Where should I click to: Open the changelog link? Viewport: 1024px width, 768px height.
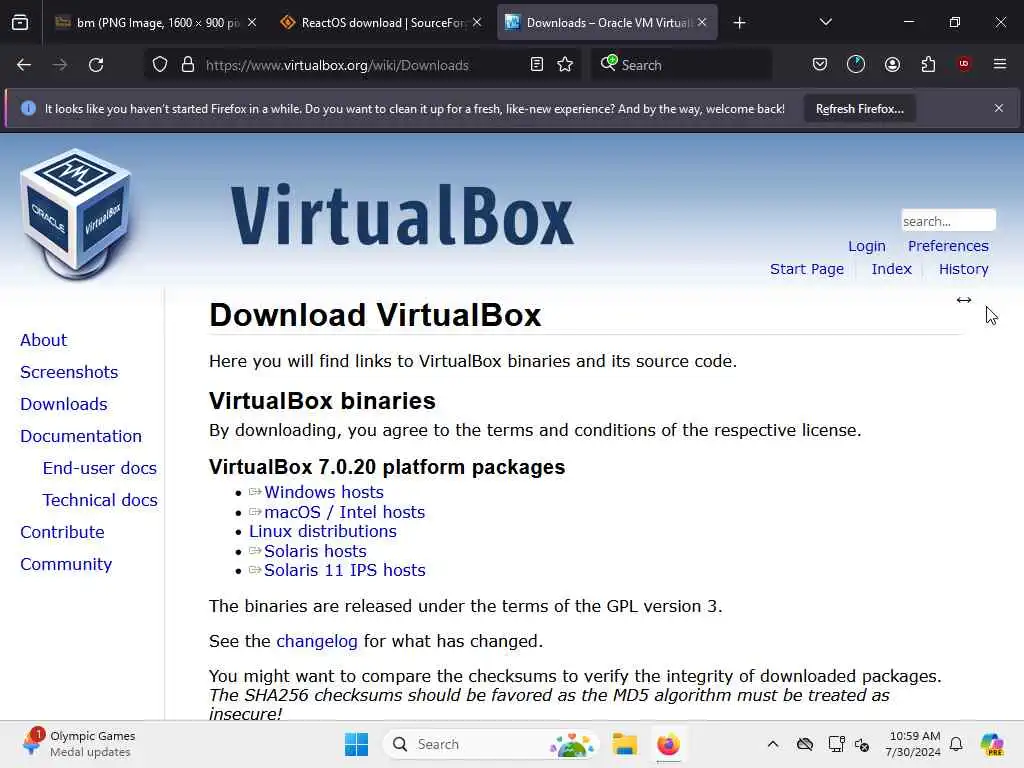(x=317, y=641)
